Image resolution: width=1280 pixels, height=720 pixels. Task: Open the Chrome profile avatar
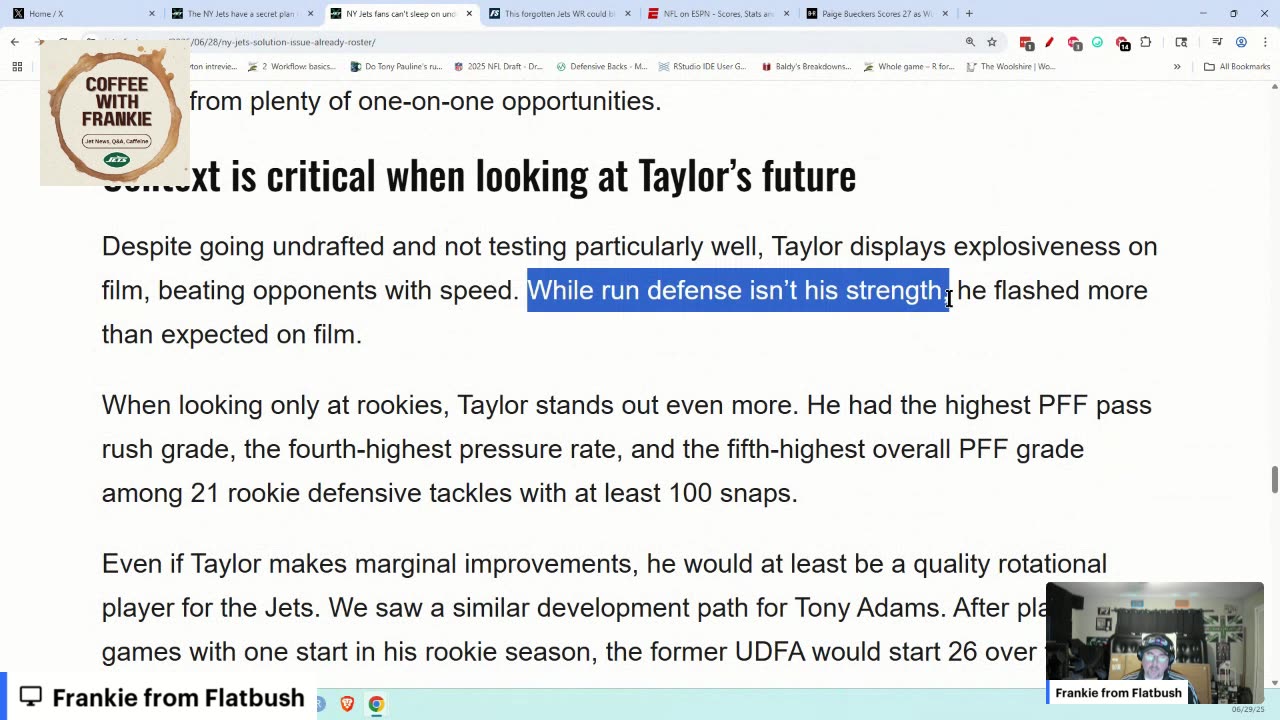click(1241, 42)
